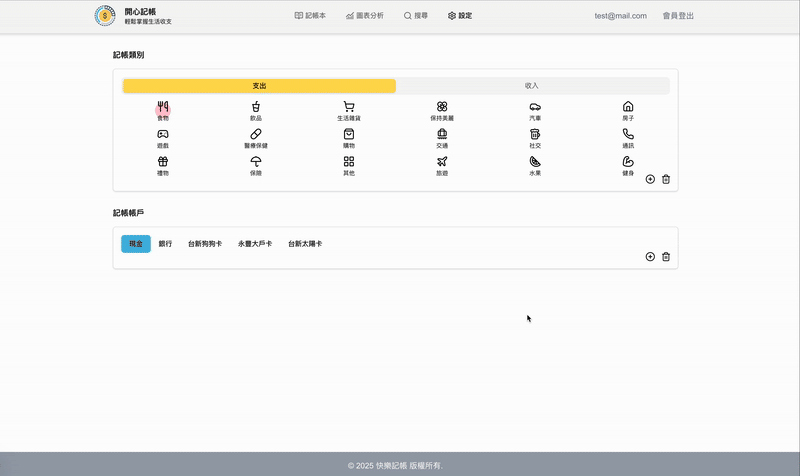Select the 水果 watermelon category icon
800x476 pixels.
pos(535,162)
